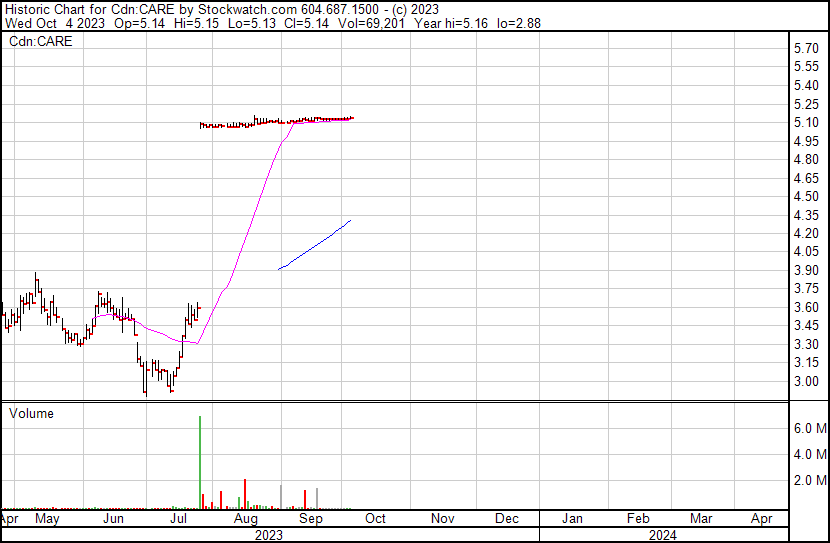Click the 3.00 price axis label

[x=805, y=381]
